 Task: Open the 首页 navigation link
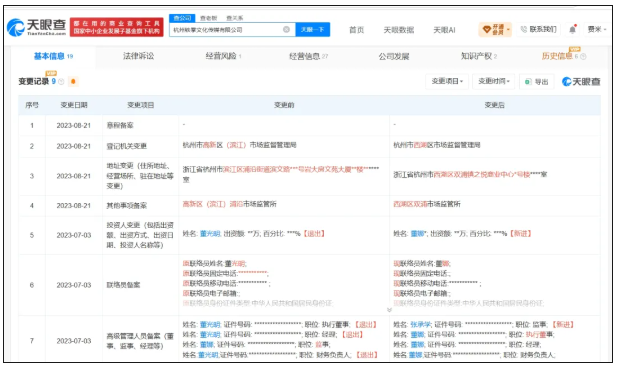click(356, 30)
